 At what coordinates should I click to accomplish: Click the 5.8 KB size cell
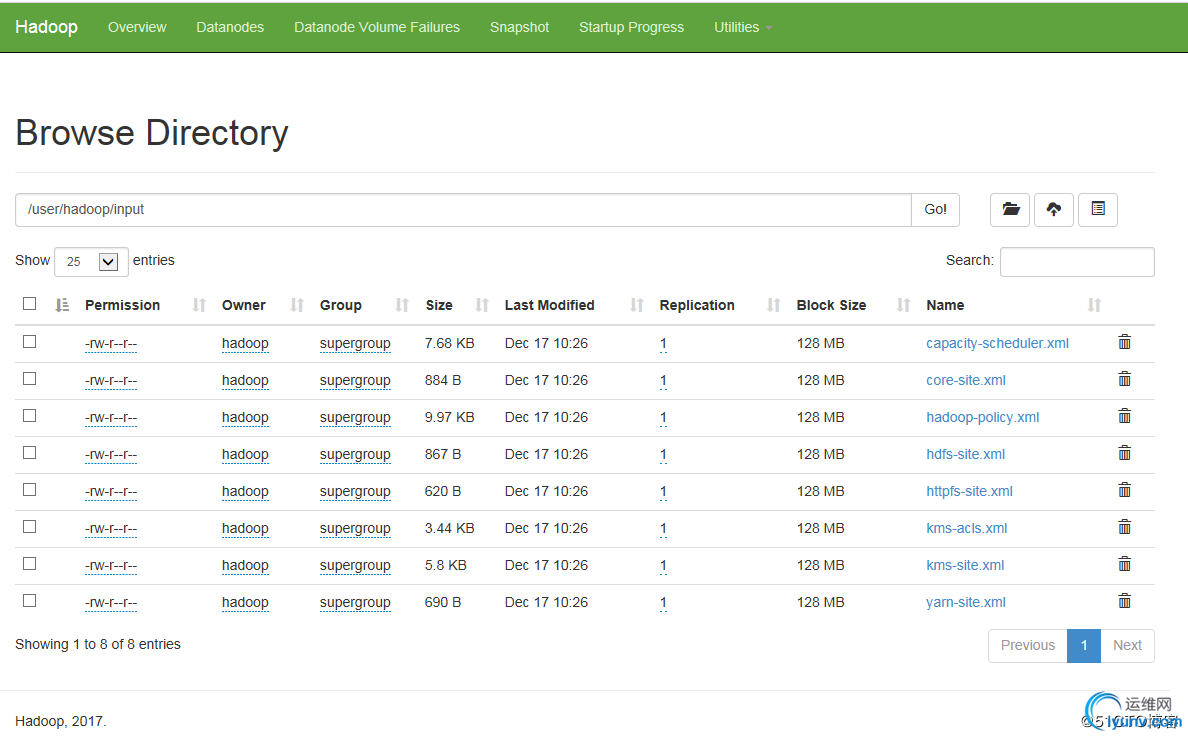click(x=446, y=565)
